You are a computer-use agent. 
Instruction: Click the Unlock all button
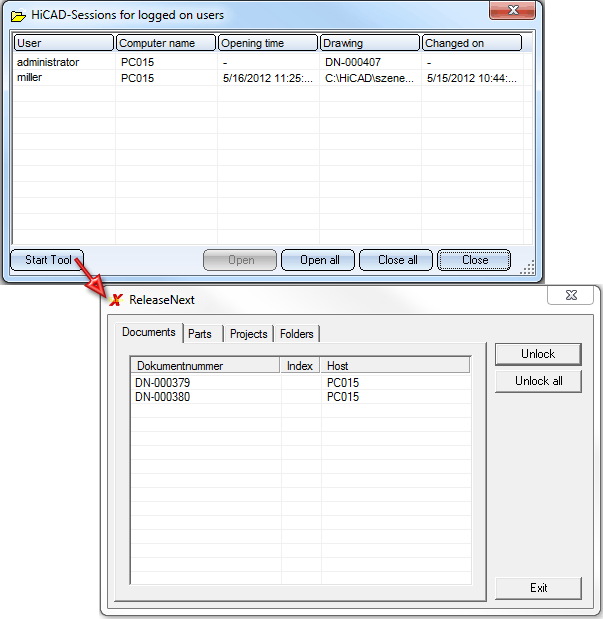tap(538, 381)
